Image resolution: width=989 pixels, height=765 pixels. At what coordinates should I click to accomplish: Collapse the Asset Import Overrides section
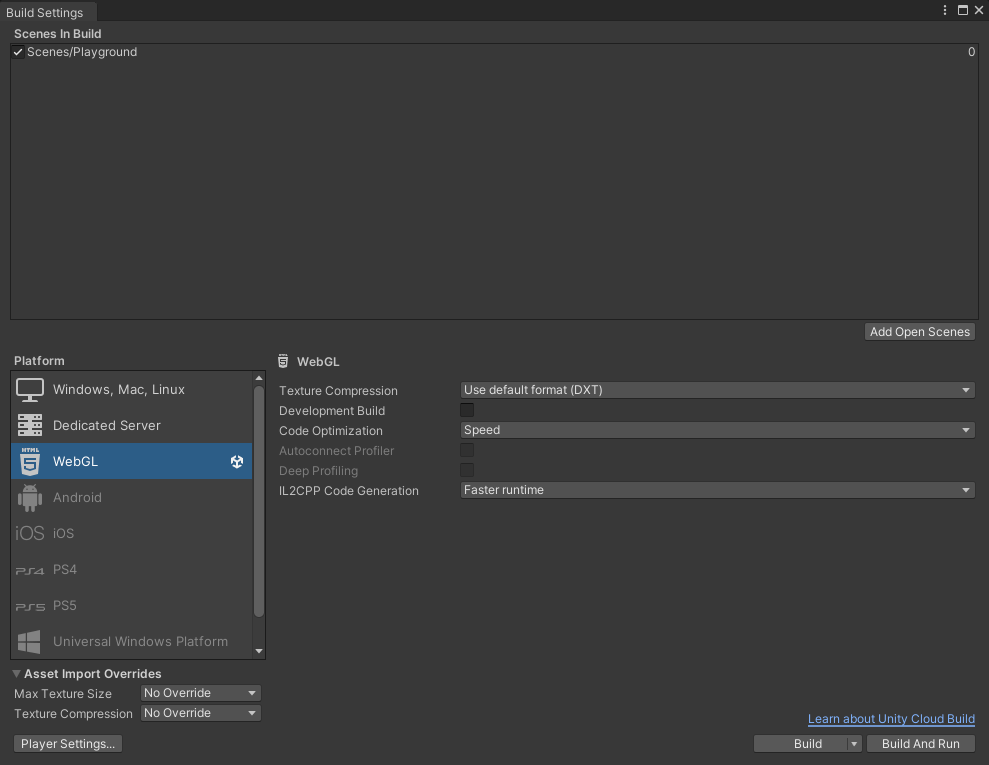(17, 674)
